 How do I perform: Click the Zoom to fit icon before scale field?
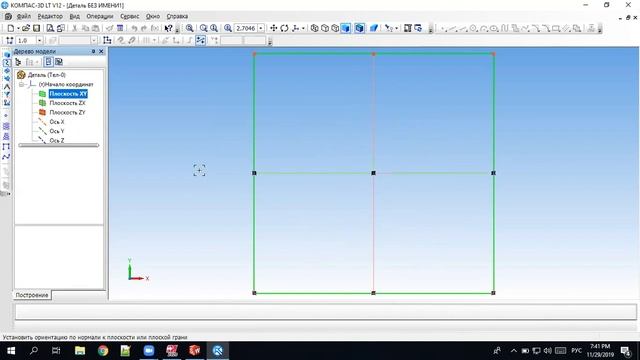pyautogui.click(x=228, y=28)
